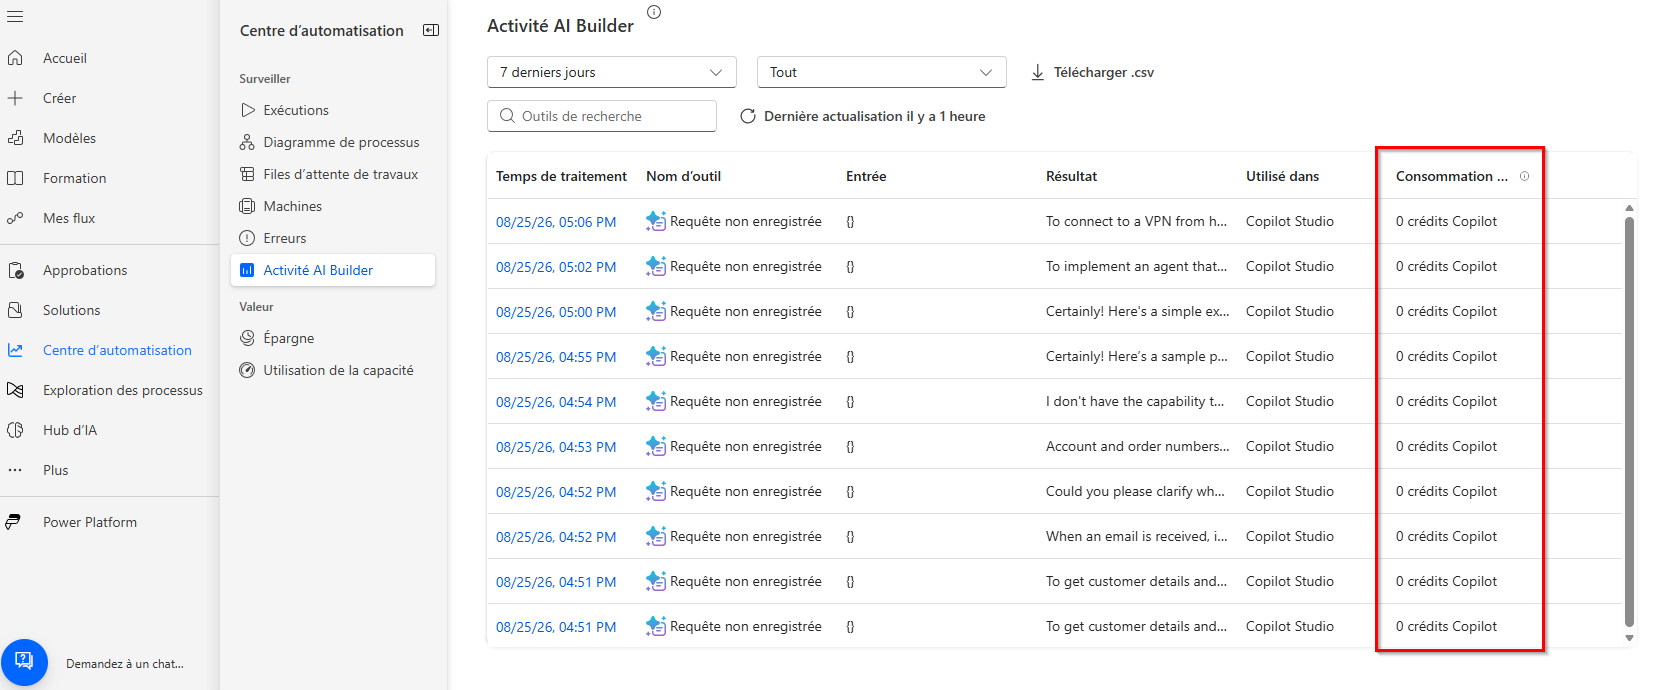
Task: Open the hamburger navigation menu
Action: [15, 17]
